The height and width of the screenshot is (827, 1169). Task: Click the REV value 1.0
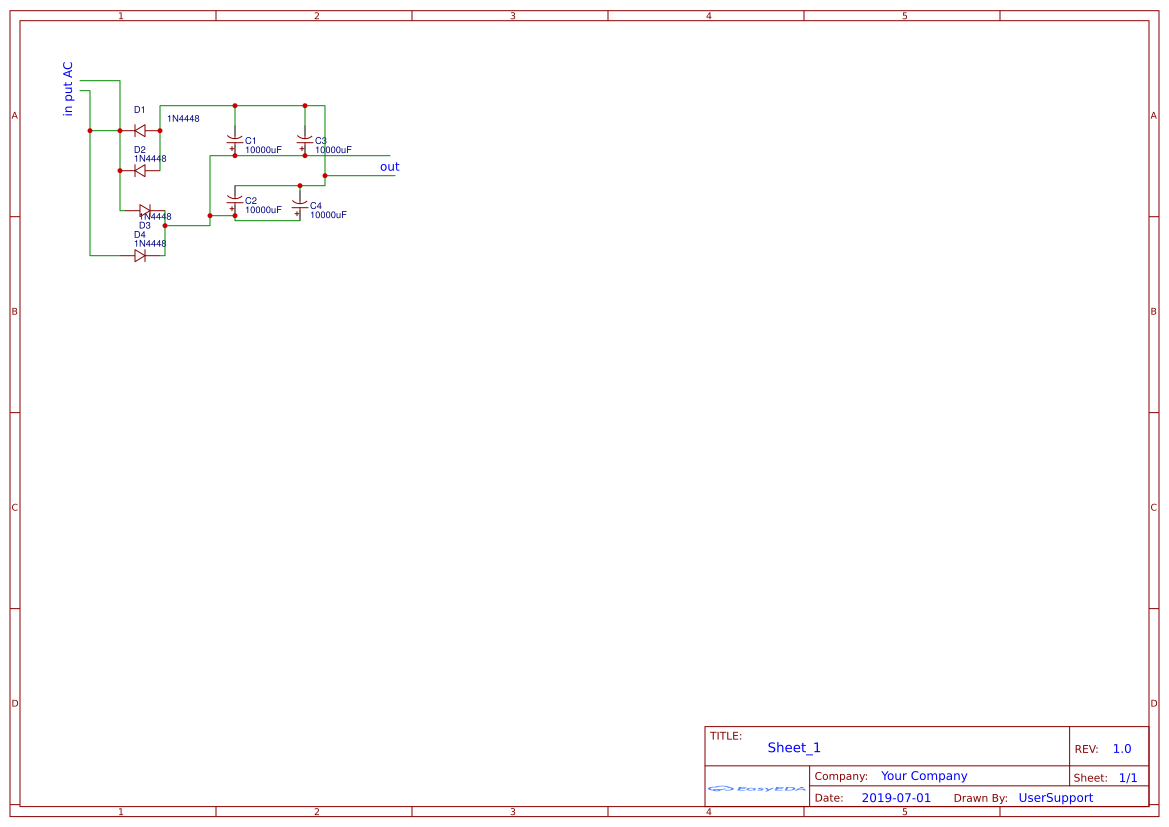(1122, 749)
